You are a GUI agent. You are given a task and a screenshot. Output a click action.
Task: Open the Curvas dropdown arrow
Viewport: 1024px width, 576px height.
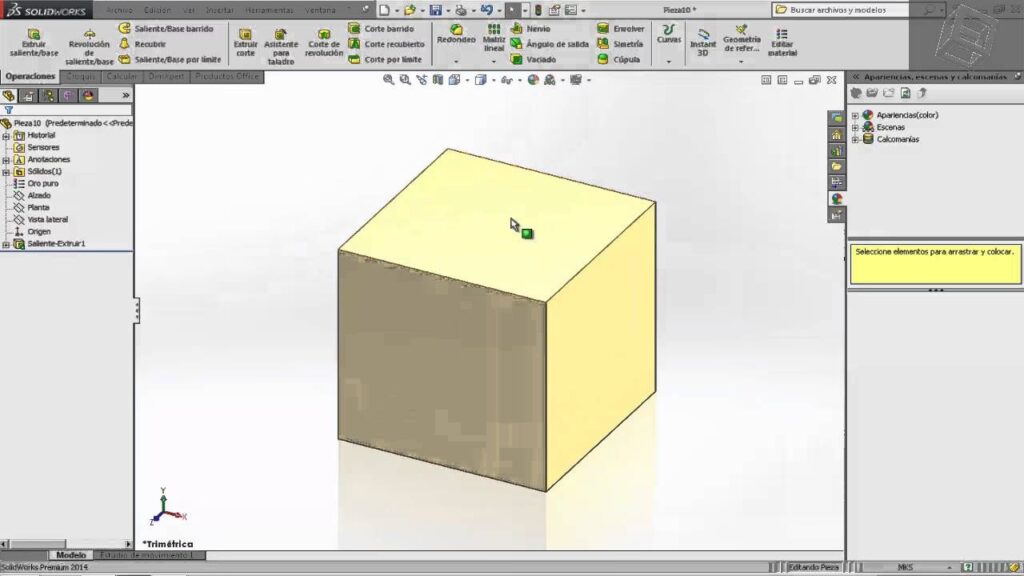[668, 60]
